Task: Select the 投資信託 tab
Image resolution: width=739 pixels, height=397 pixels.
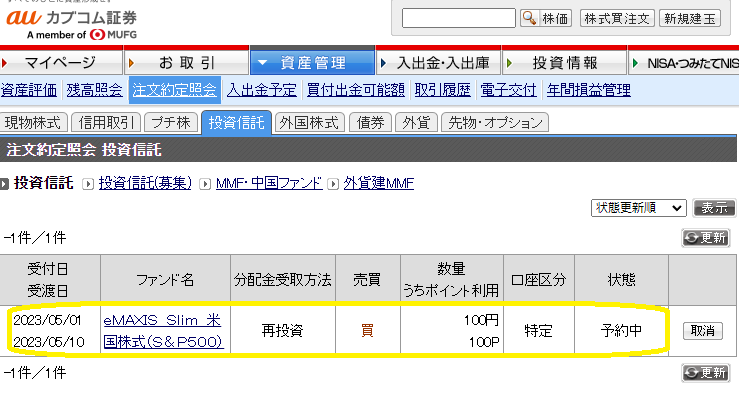Action: pyautogui.click(x=236, y=123)
